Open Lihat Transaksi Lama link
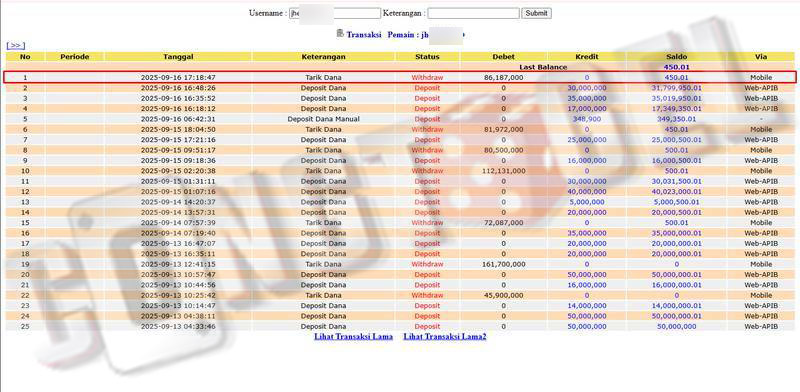Viewport: 800px width, 392px height. pos(354,337)
